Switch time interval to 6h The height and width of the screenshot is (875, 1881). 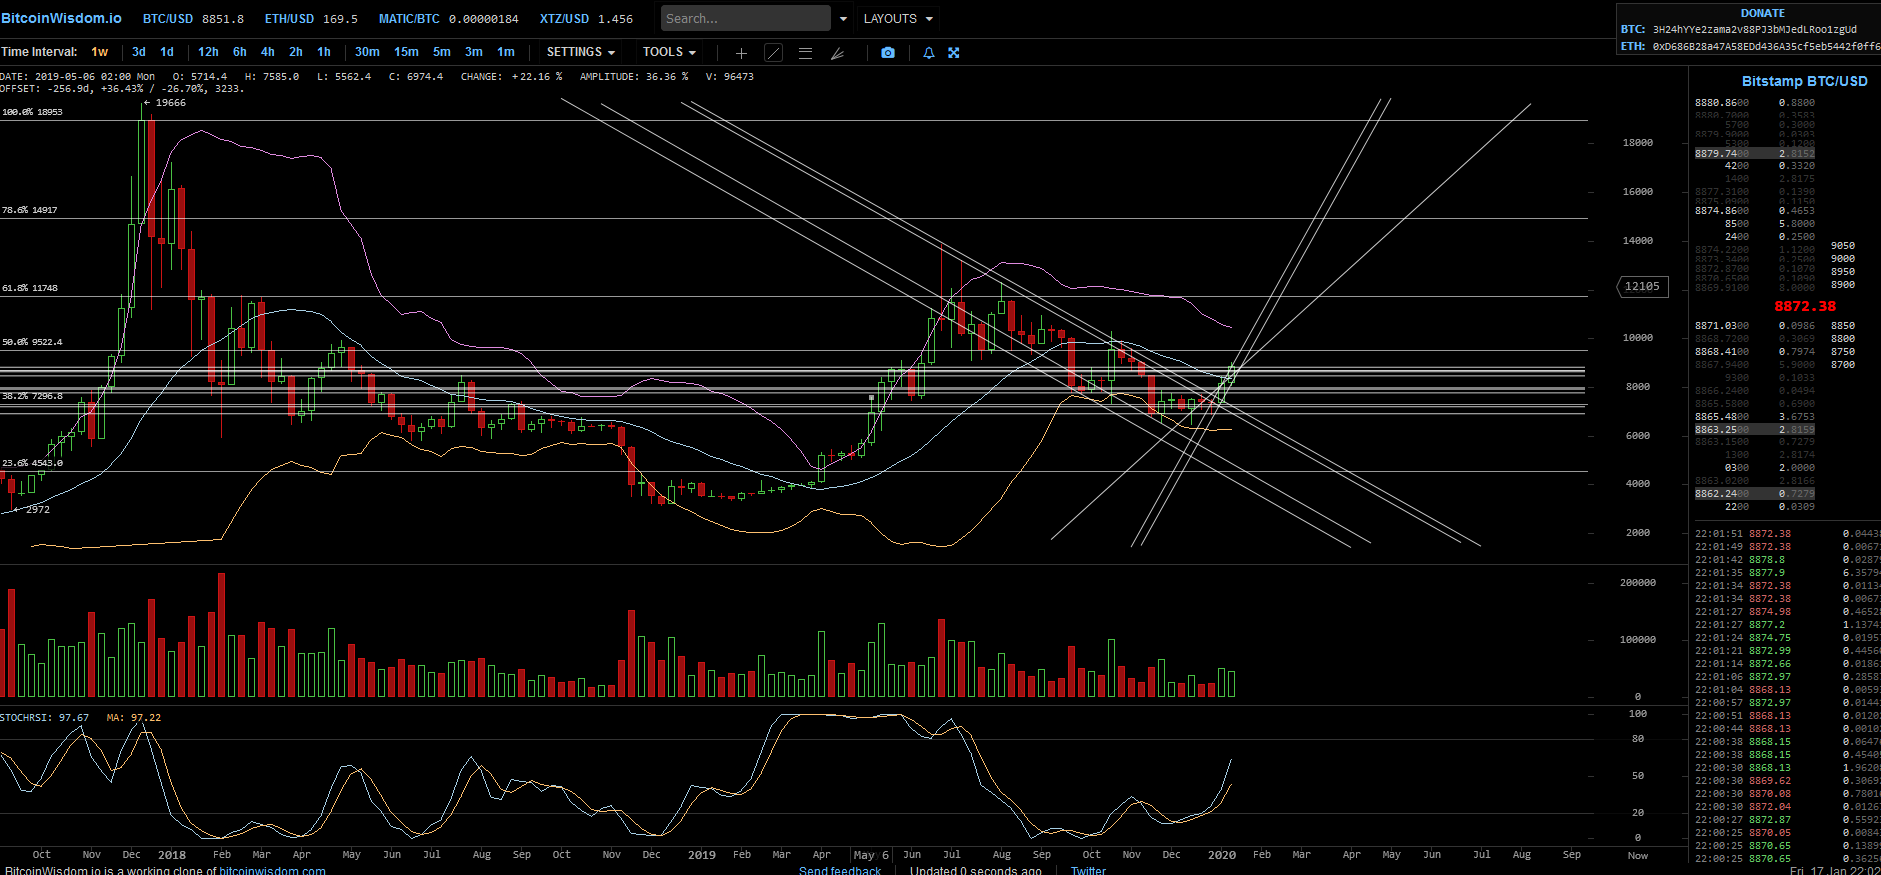[x=240, y=52]
